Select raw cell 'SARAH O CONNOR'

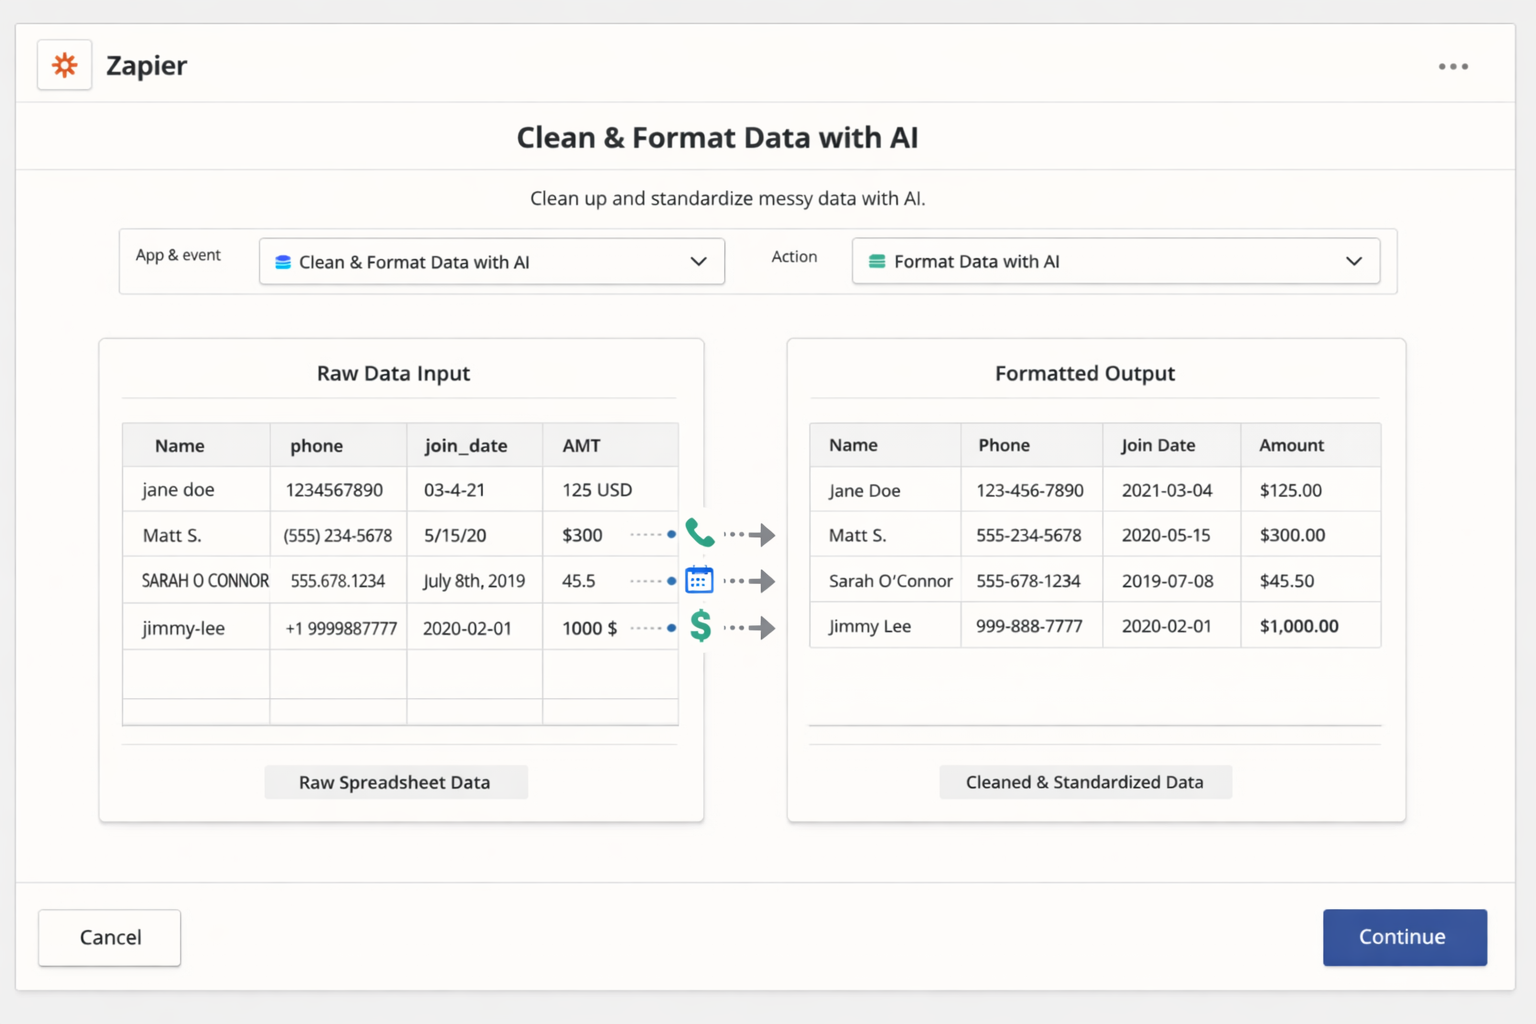196,580
